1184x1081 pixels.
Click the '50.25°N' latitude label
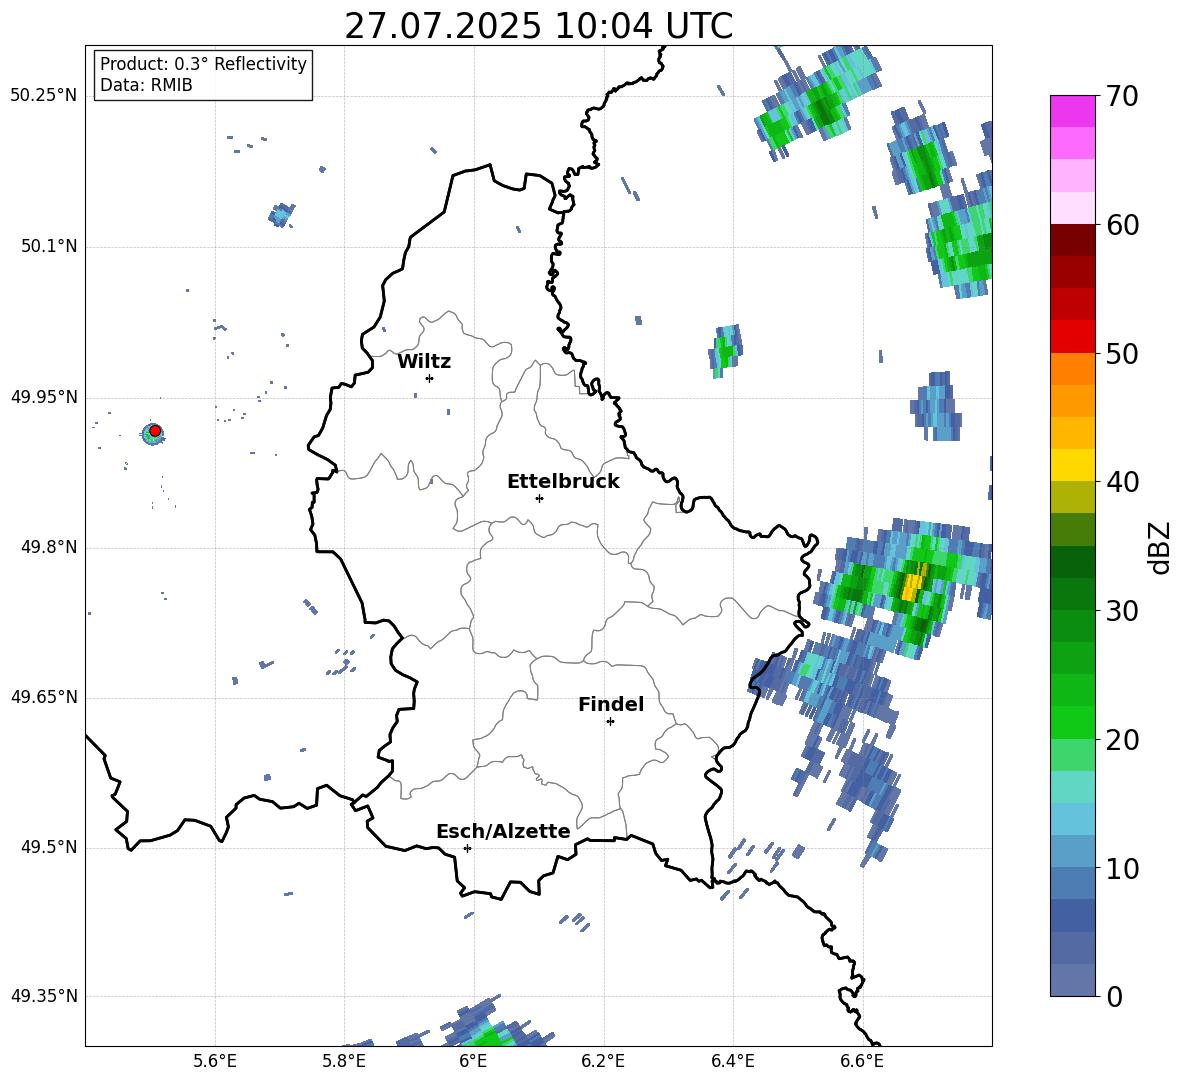point(44,96)
